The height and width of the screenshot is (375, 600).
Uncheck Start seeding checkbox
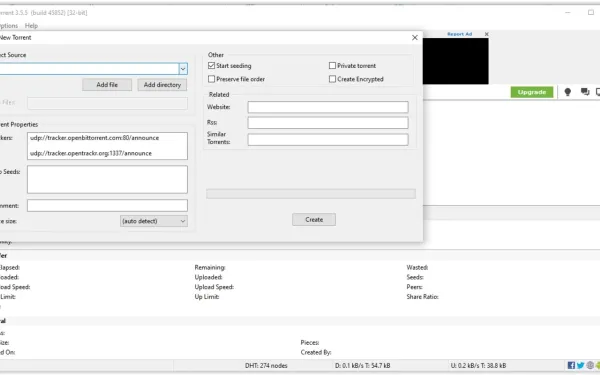[x=211, y=65]
